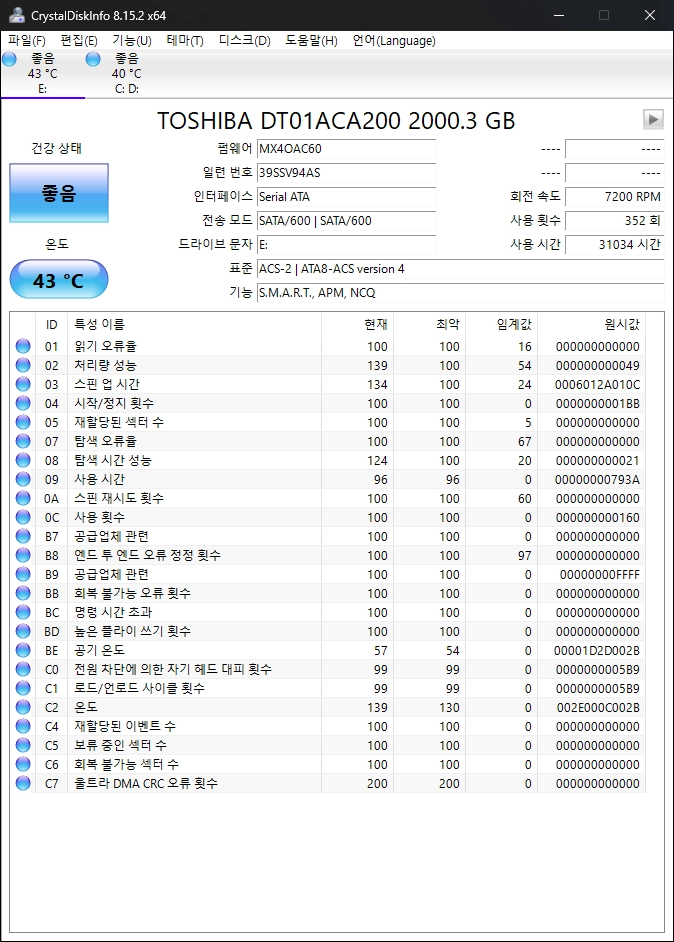Click status orb of row 03 스핀 업 시간
The height and width of the screenshot is (942, 674).
coord(23,384)
